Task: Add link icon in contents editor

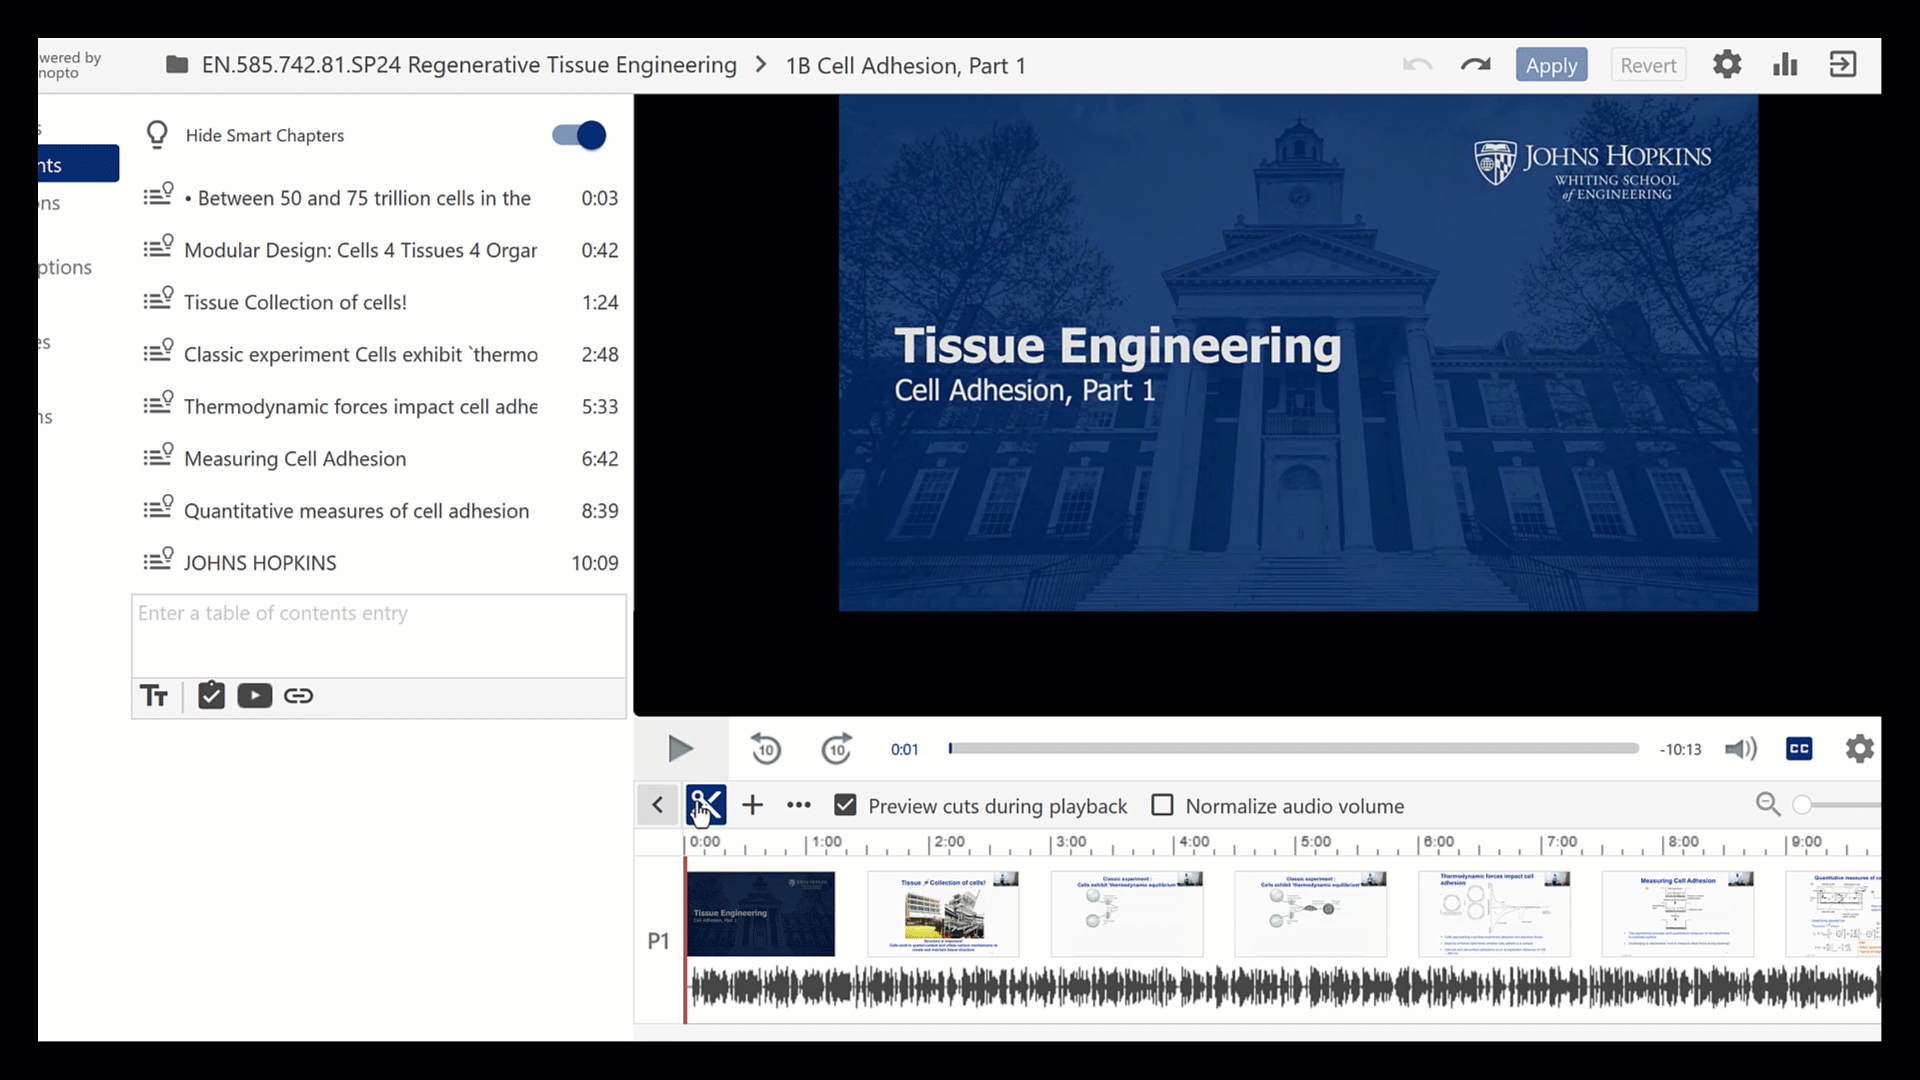Action: (298, 696)
